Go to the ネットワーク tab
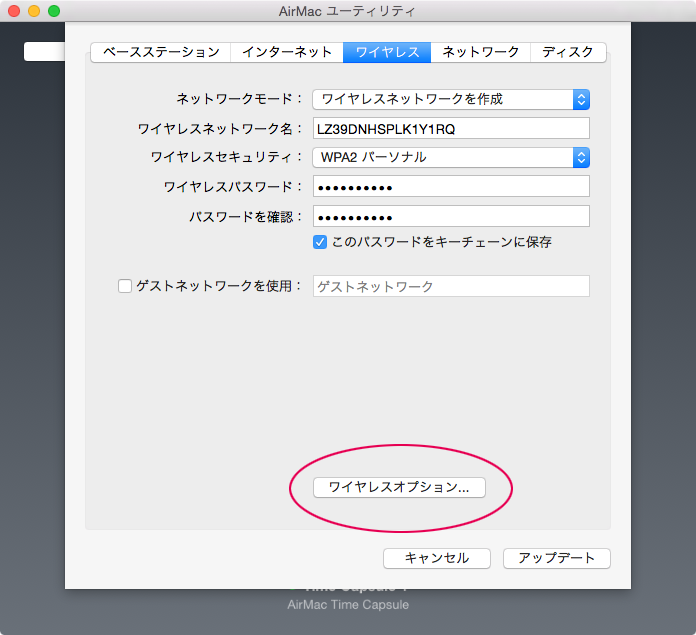 tap(481, 52)
